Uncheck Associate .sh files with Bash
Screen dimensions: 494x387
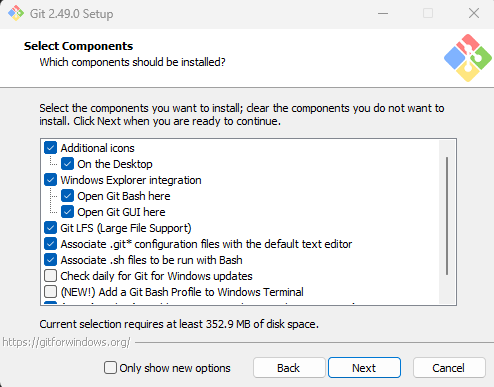pyautogui.click(x=50, y=260)
